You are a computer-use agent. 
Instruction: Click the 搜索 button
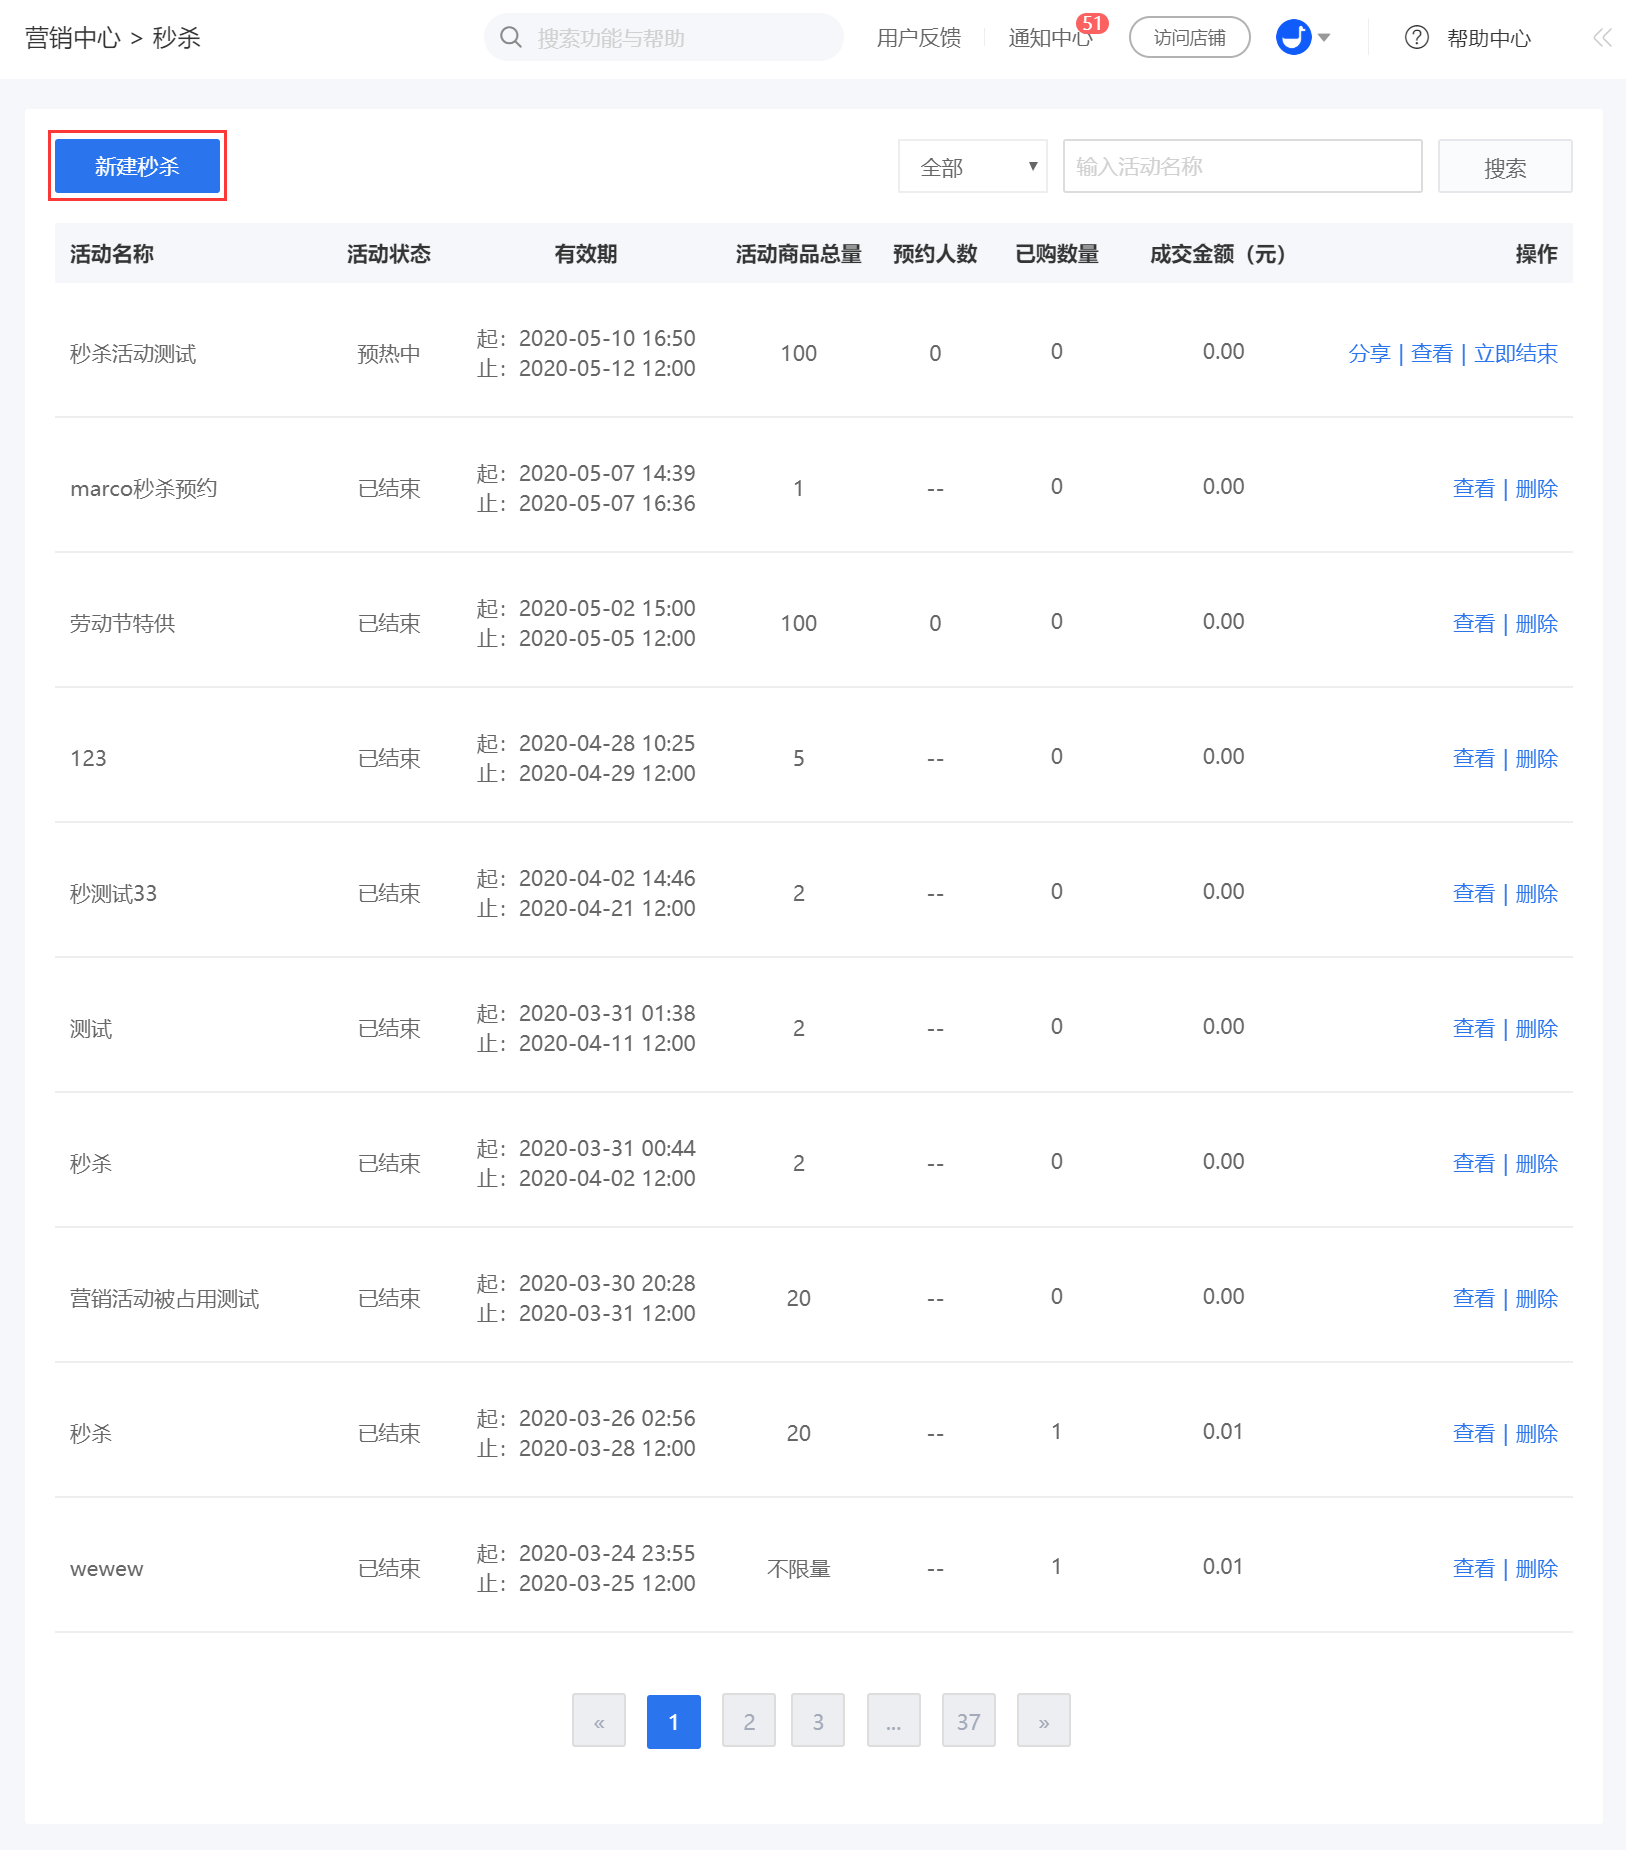pos(1504,166)
